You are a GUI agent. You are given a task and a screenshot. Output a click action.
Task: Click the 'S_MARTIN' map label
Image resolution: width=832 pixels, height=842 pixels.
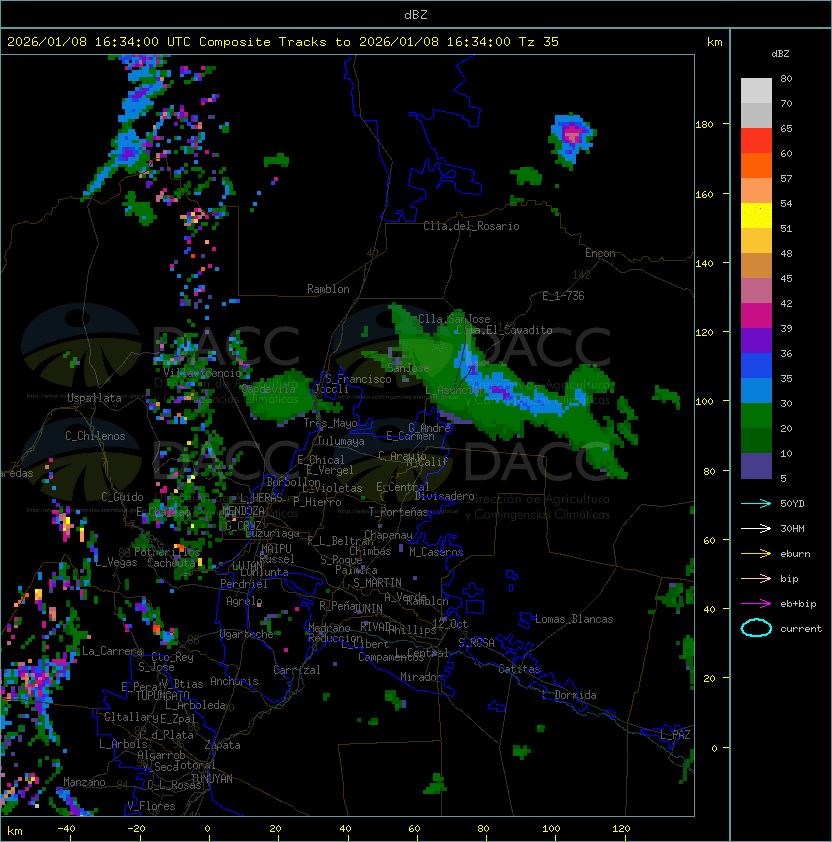(377, 583)
